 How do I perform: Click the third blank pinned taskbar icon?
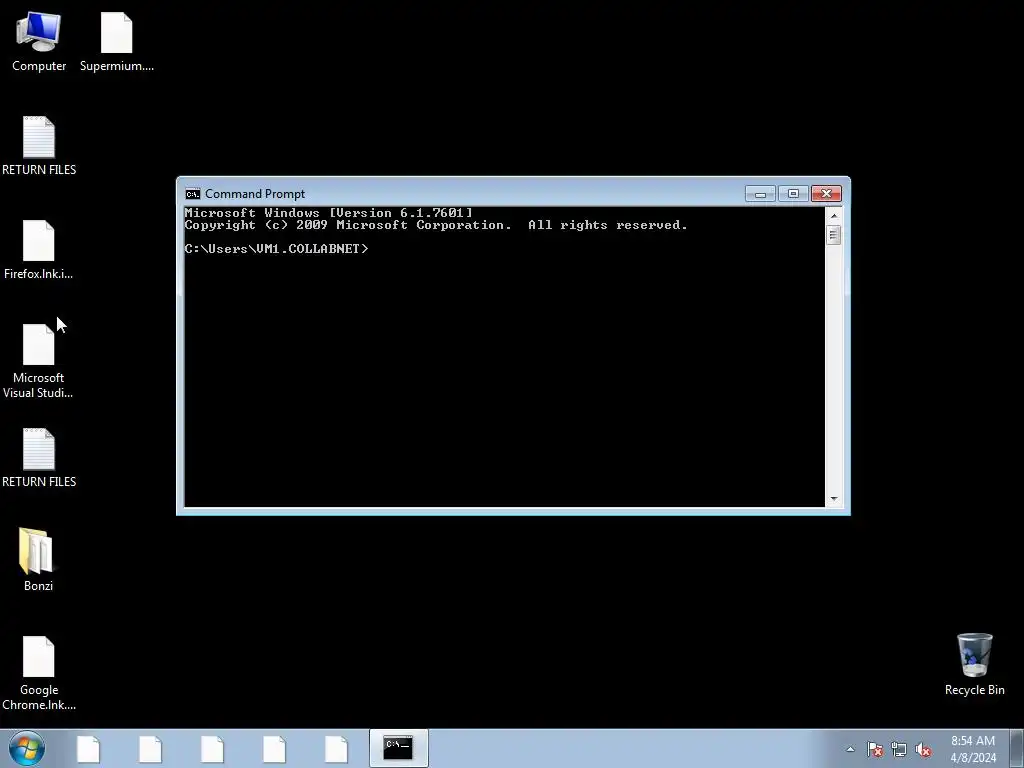[x=212, y=749]
